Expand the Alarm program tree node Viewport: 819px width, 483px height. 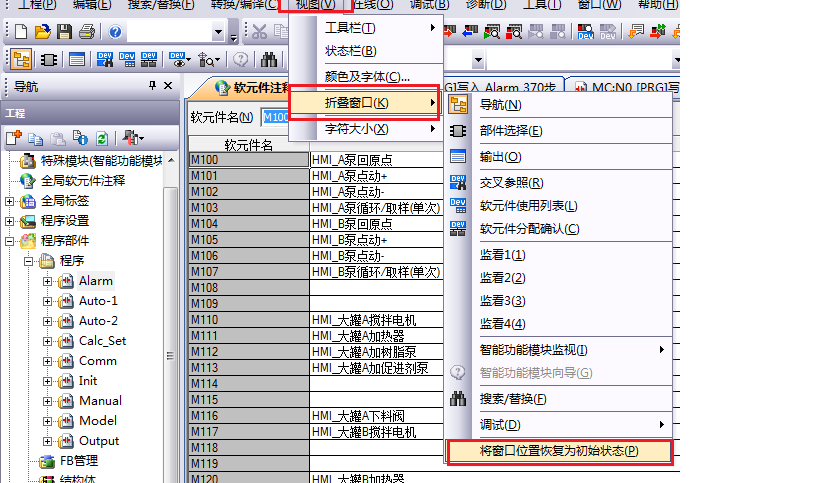pos(47,281)
